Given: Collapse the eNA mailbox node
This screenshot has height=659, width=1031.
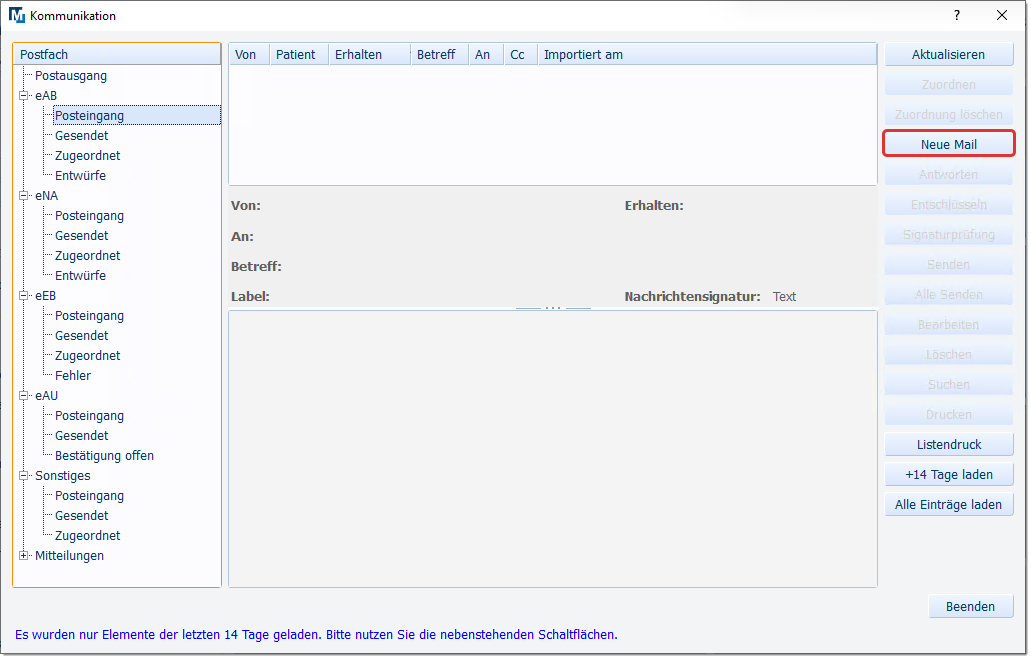Looking at the screenshot, I should click(x=24, y=195).
